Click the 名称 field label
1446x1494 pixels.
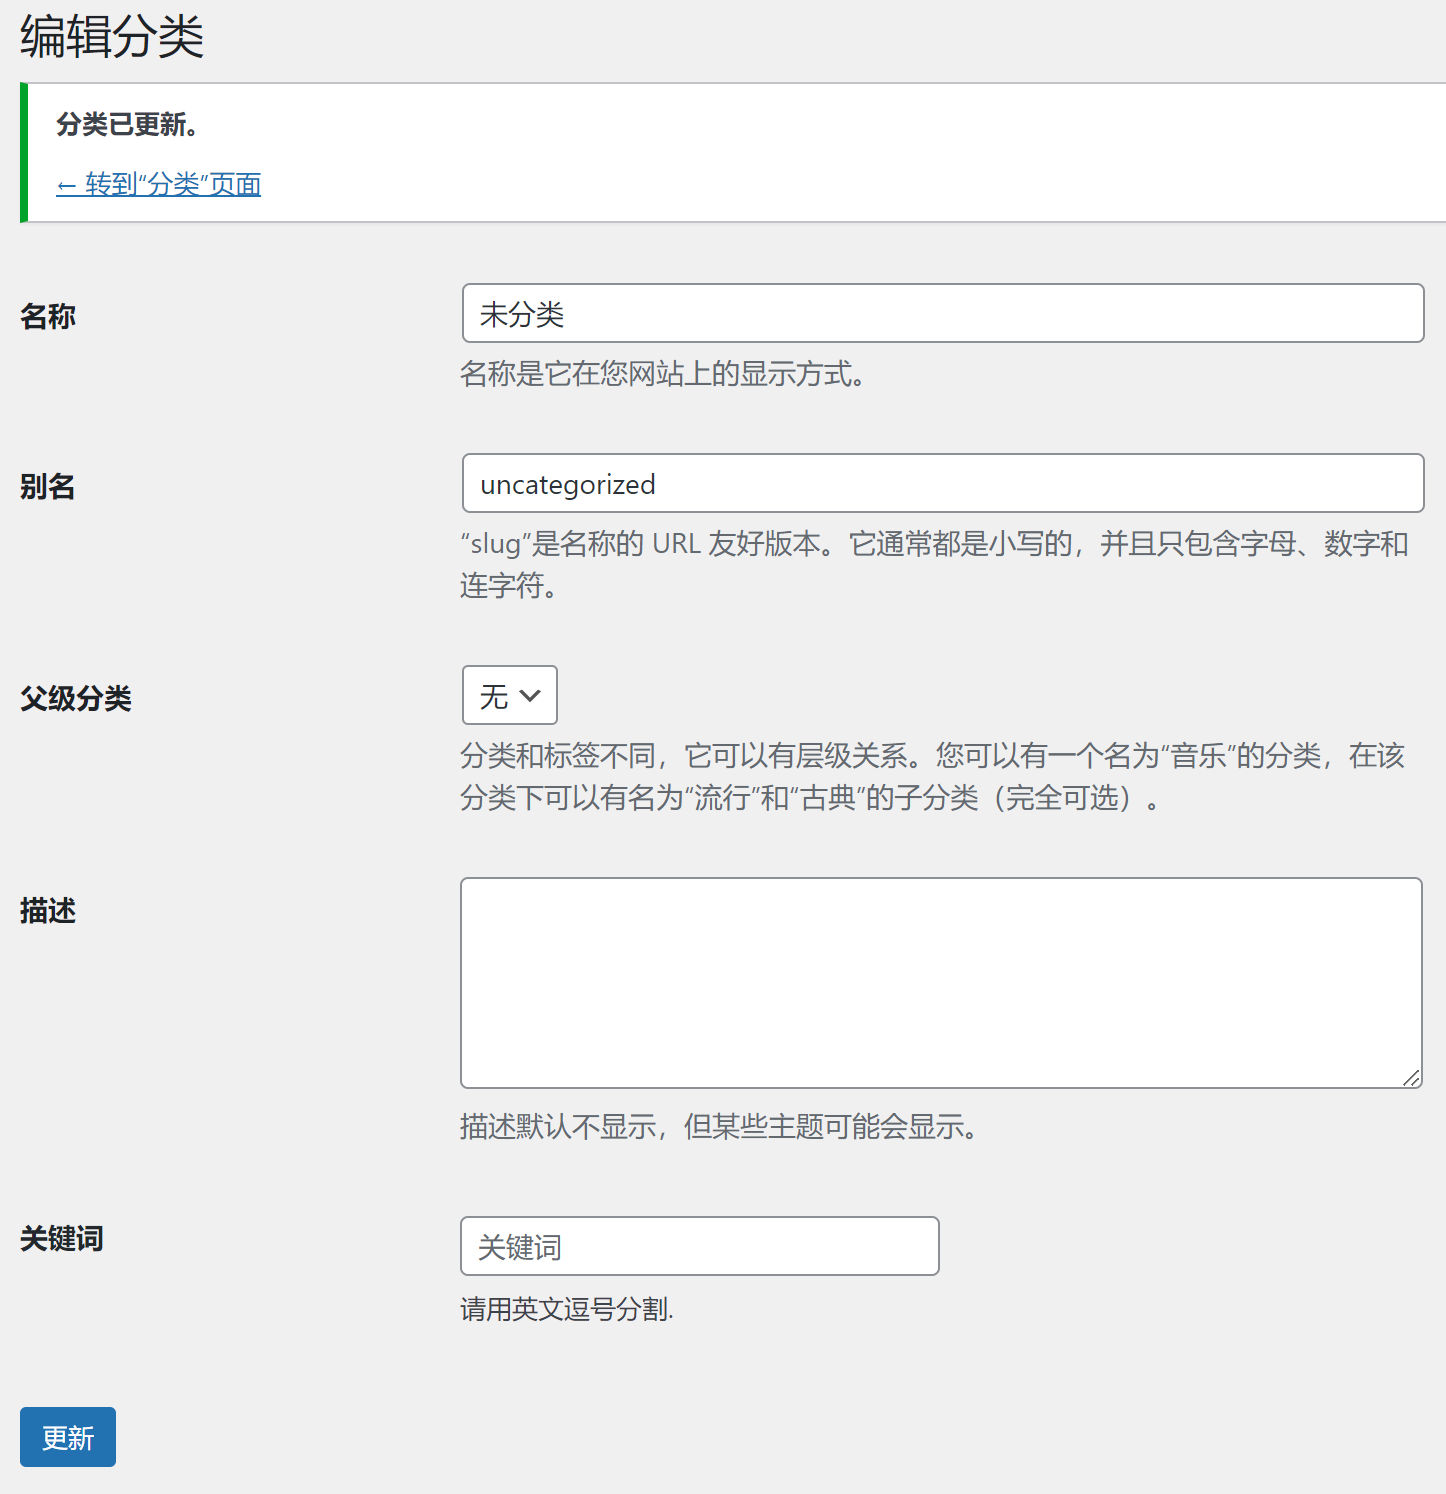(48, 316)
